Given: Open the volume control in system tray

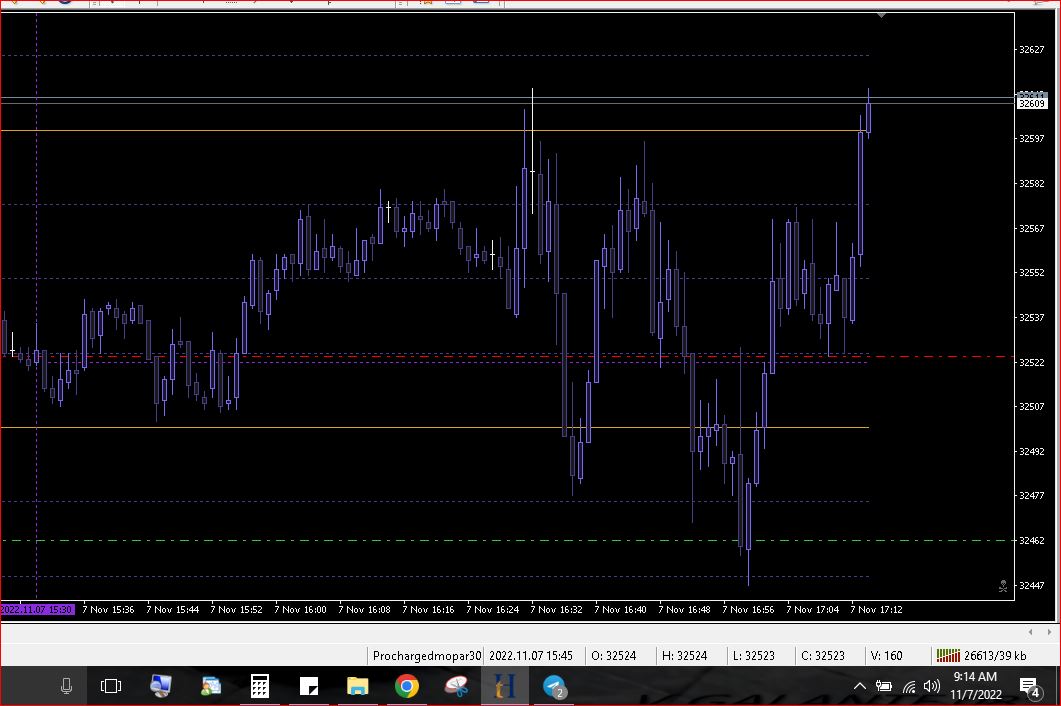Looking at the screenshot, I should click(932, 686).
